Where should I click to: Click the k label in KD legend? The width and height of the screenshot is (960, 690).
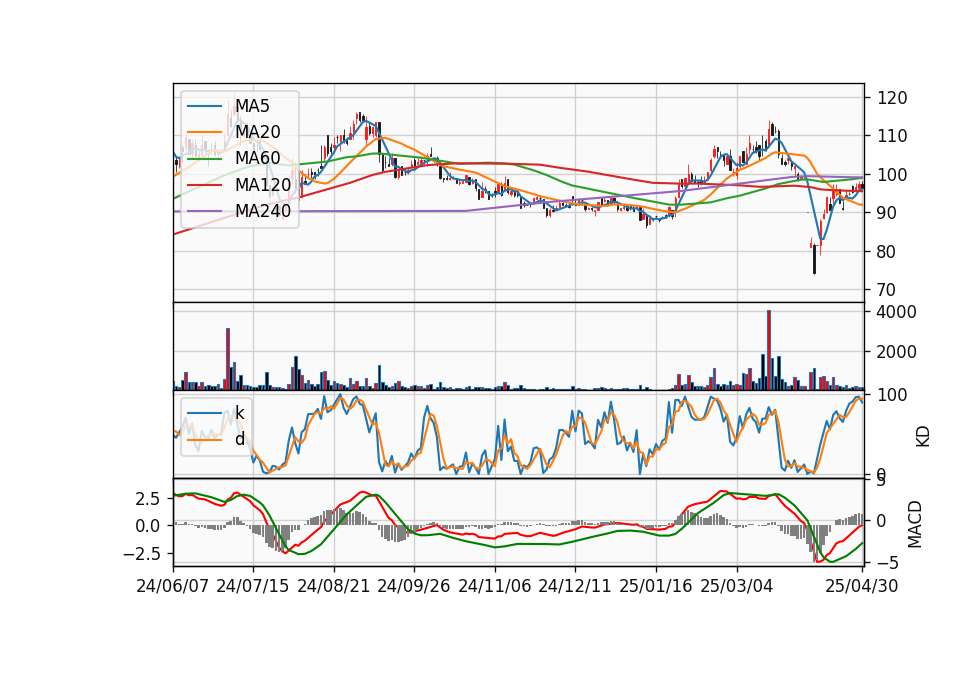coord(240,412)
